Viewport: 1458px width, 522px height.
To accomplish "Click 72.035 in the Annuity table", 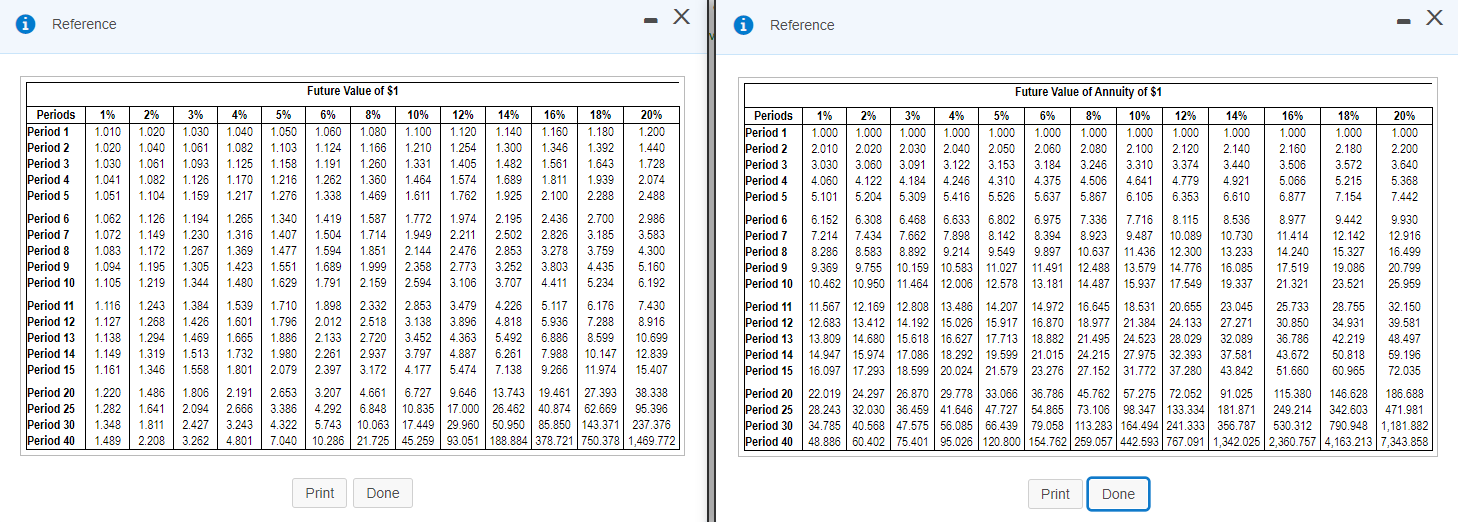I will 1405,371.
